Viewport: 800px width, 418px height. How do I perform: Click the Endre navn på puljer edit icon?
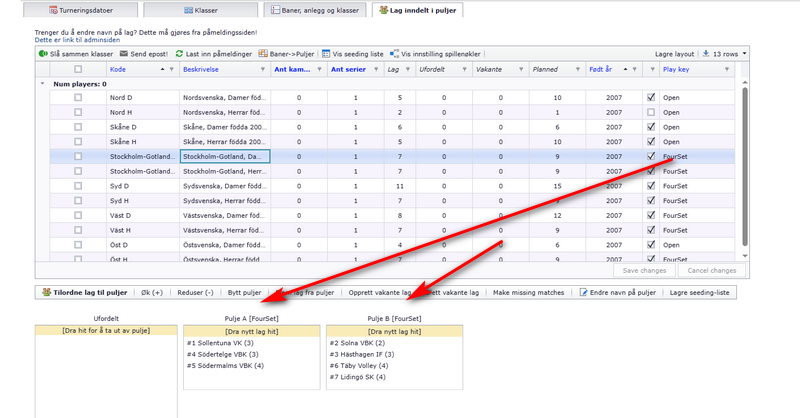(x=583, y=292)
